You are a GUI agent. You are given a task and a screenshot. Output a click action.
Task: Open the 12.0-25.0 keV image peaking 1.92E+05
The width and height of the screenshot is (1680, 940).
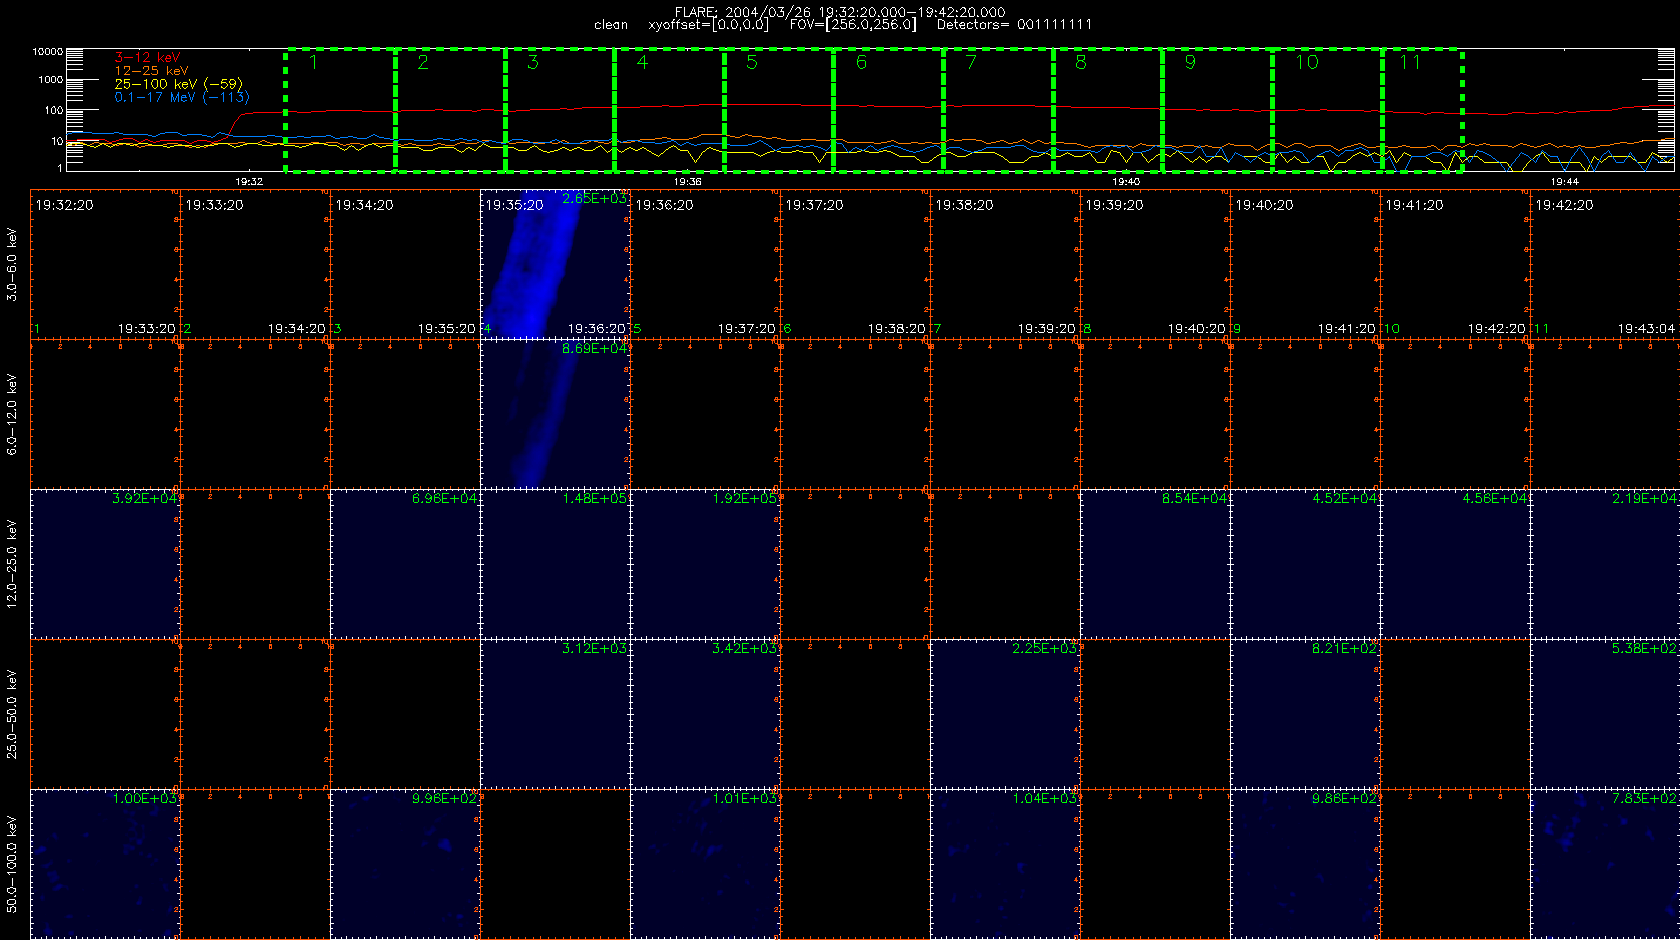coord(705,564)
